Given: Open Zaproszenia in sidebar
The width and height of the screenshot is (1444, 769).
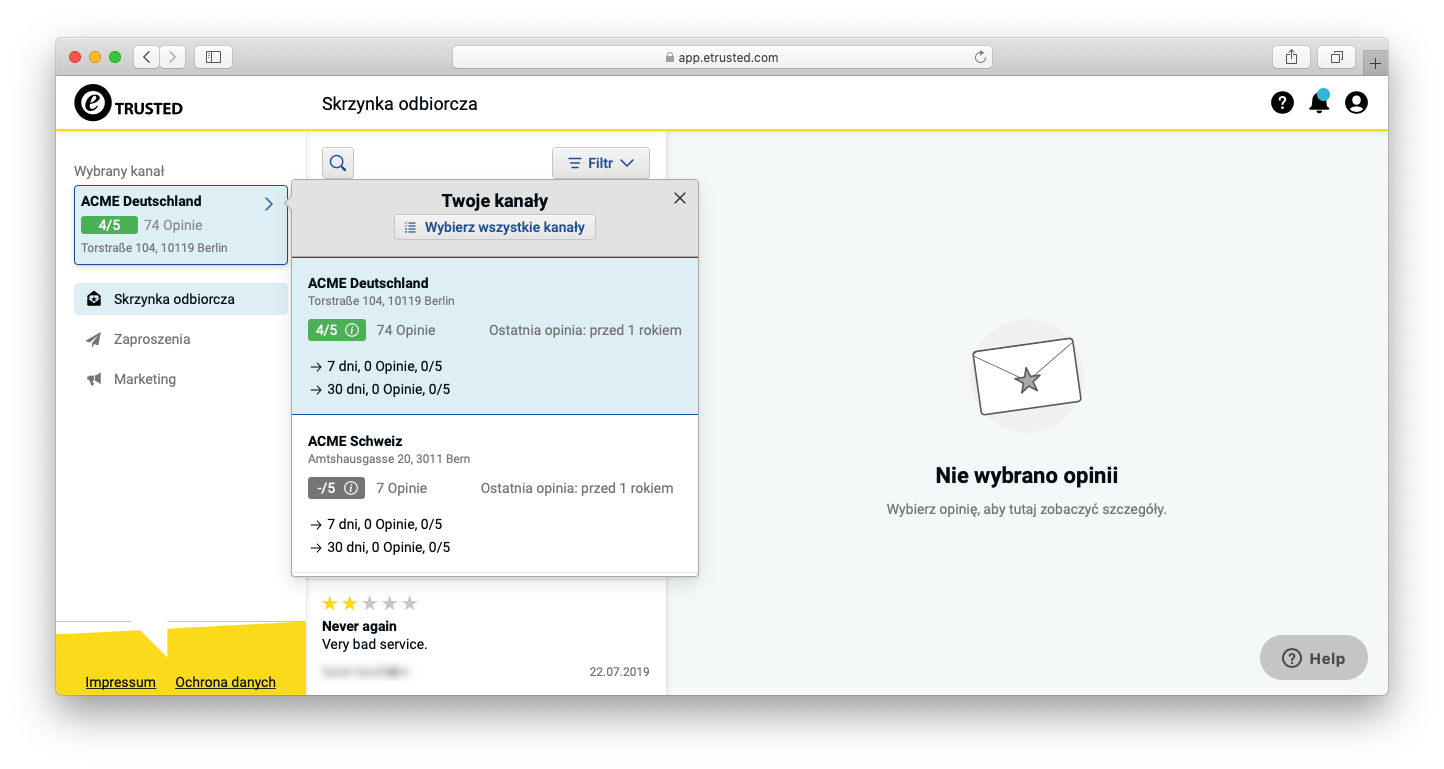Looking at the screenshot, I should pos(181,339).
